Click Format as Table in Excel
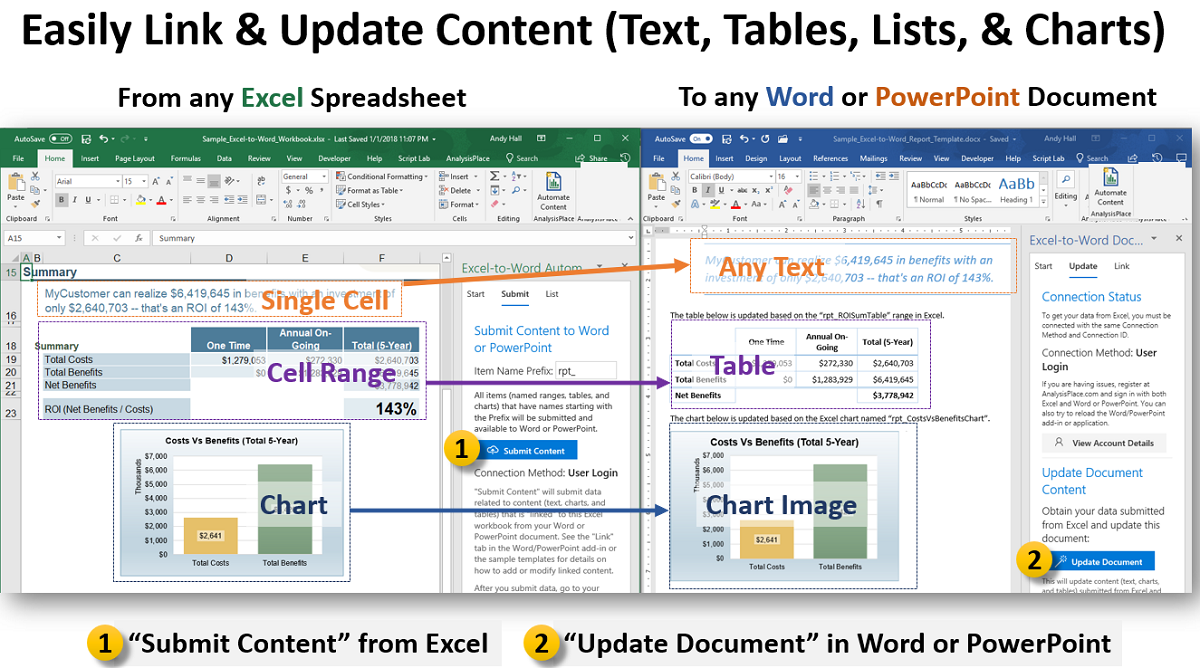 coord(369,190)
